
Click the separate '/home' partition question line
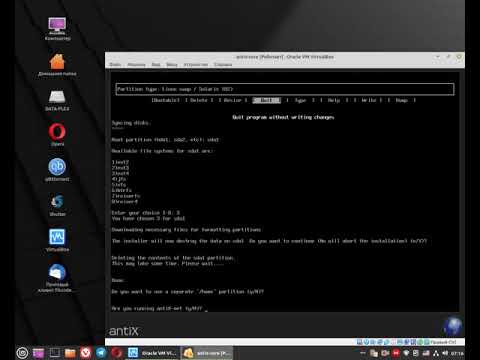point(188,292)
